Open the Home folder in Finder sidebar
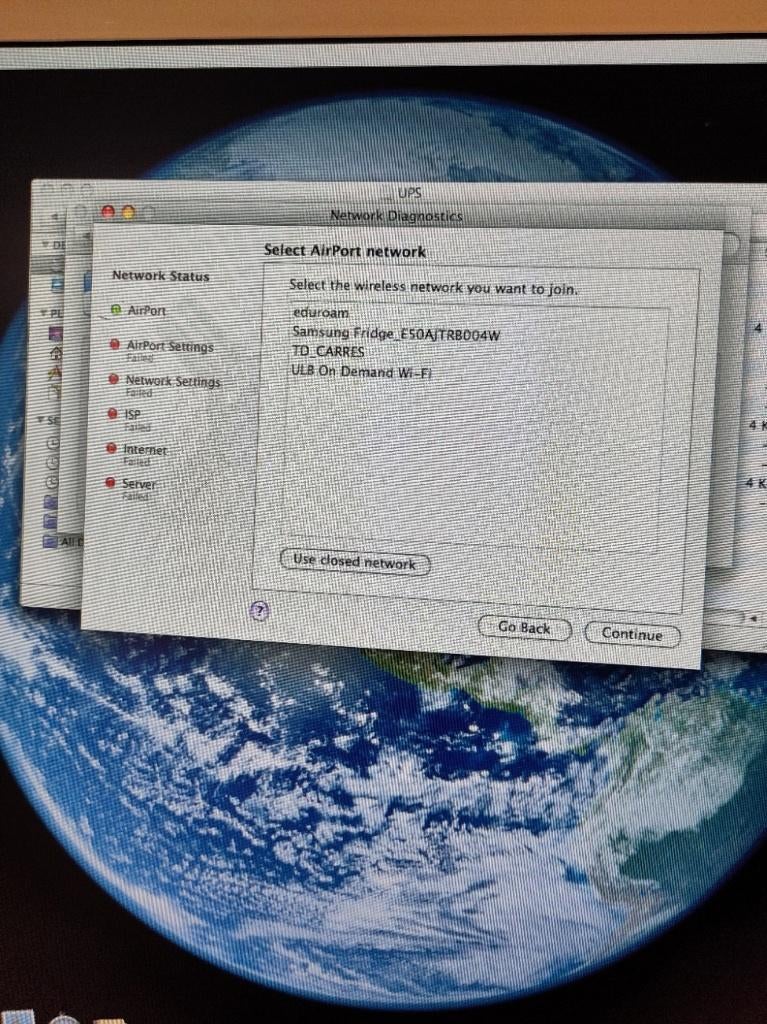The width and height of the screenshot is (767, 1024). pos(56,353)
